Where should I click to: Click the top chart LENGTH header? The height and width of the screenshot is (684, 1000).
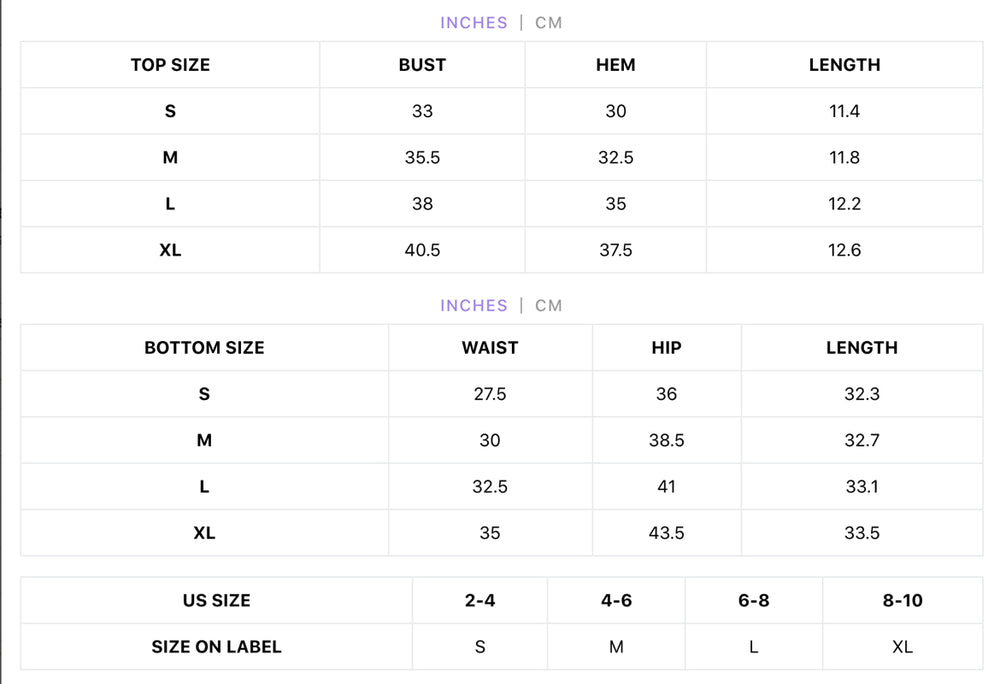point(844,65)
